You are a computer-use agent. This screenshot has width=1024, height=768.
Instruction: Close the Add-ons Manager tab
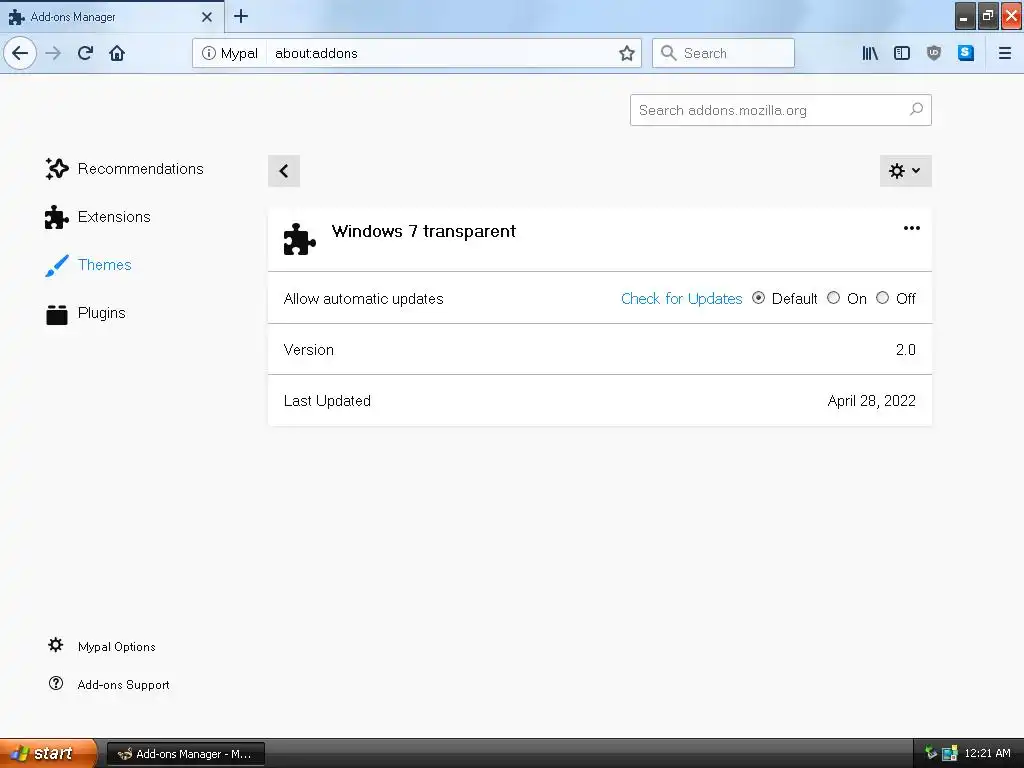pos(207,17)
